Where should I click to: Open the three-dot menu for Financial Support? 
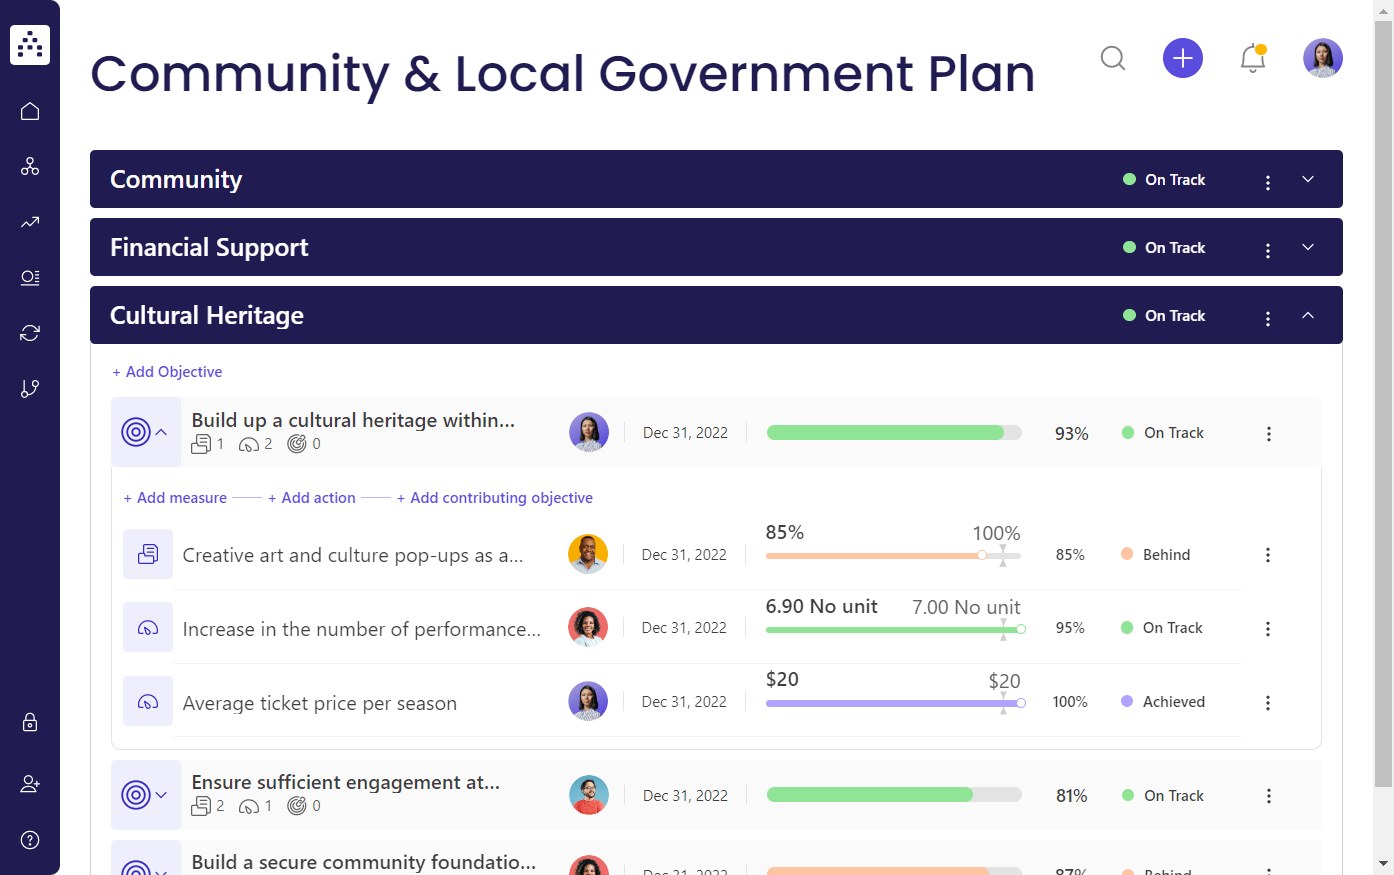coord(1268,247)
